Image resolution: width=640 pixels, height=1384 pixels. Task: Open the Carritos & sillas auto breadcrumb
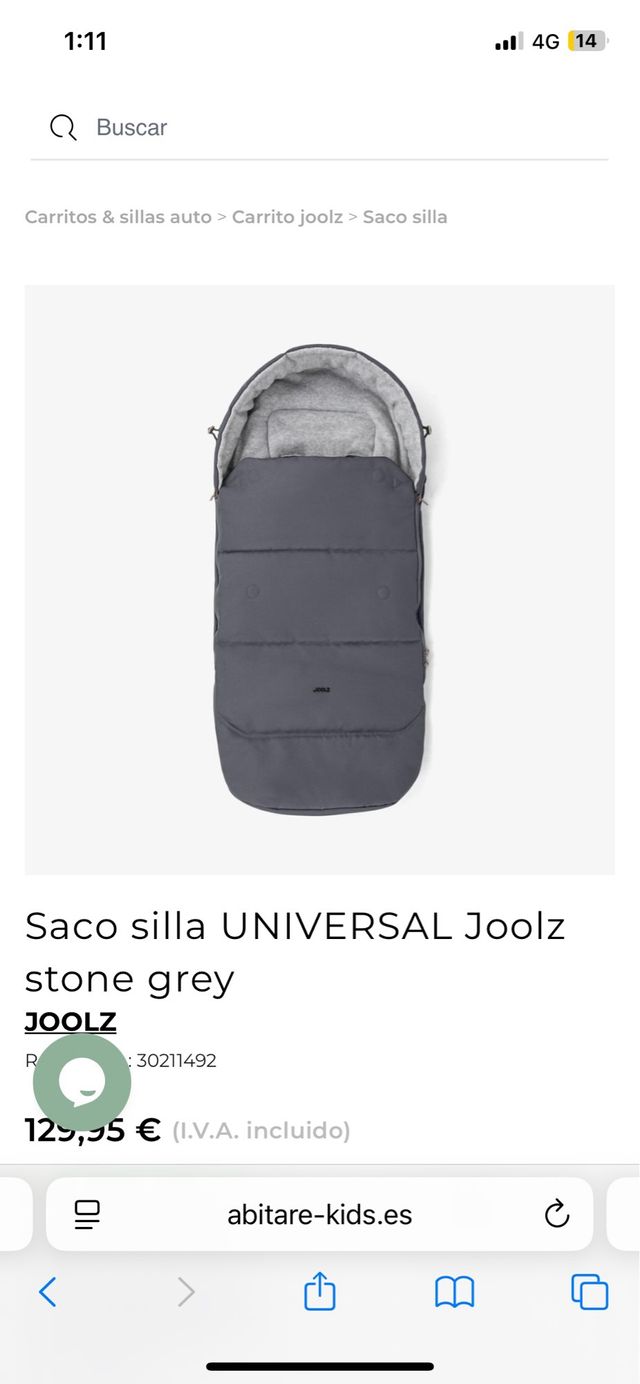pyautogui.click(x=118, y=217)
